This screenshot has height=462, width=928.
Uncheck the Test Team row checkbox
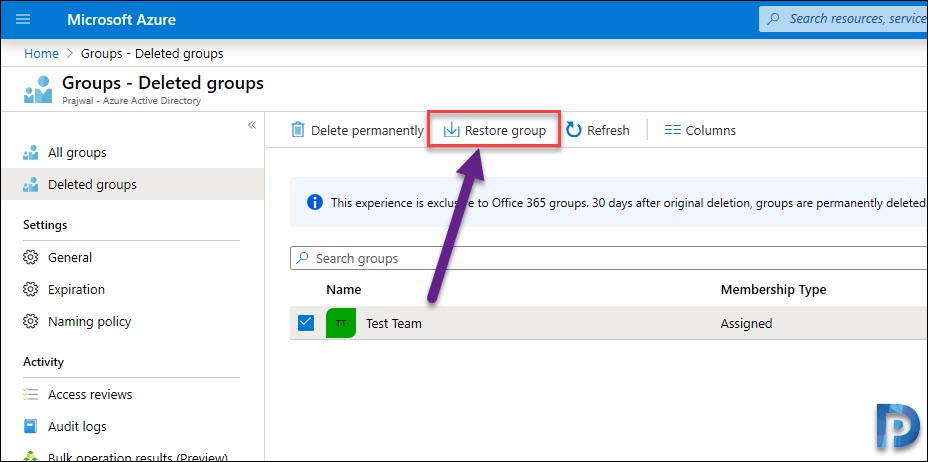click(x=306, y=323)
